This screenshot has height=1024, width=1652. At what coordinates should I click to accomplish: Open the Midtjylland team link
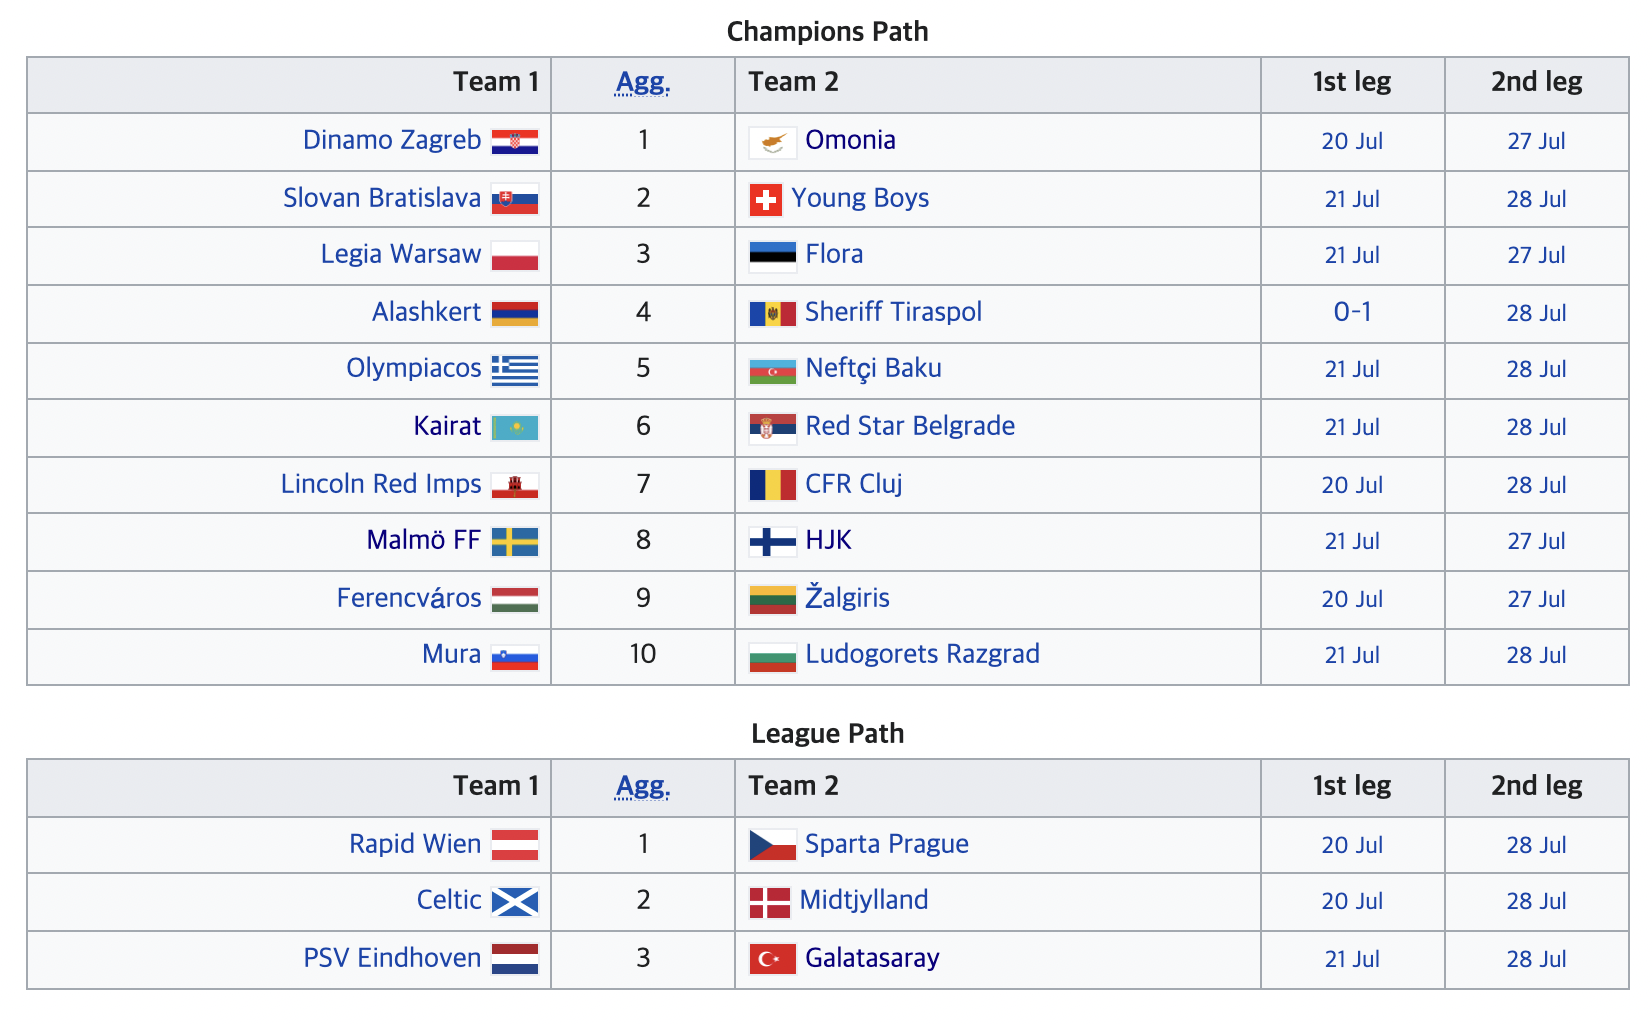[864, 900]
